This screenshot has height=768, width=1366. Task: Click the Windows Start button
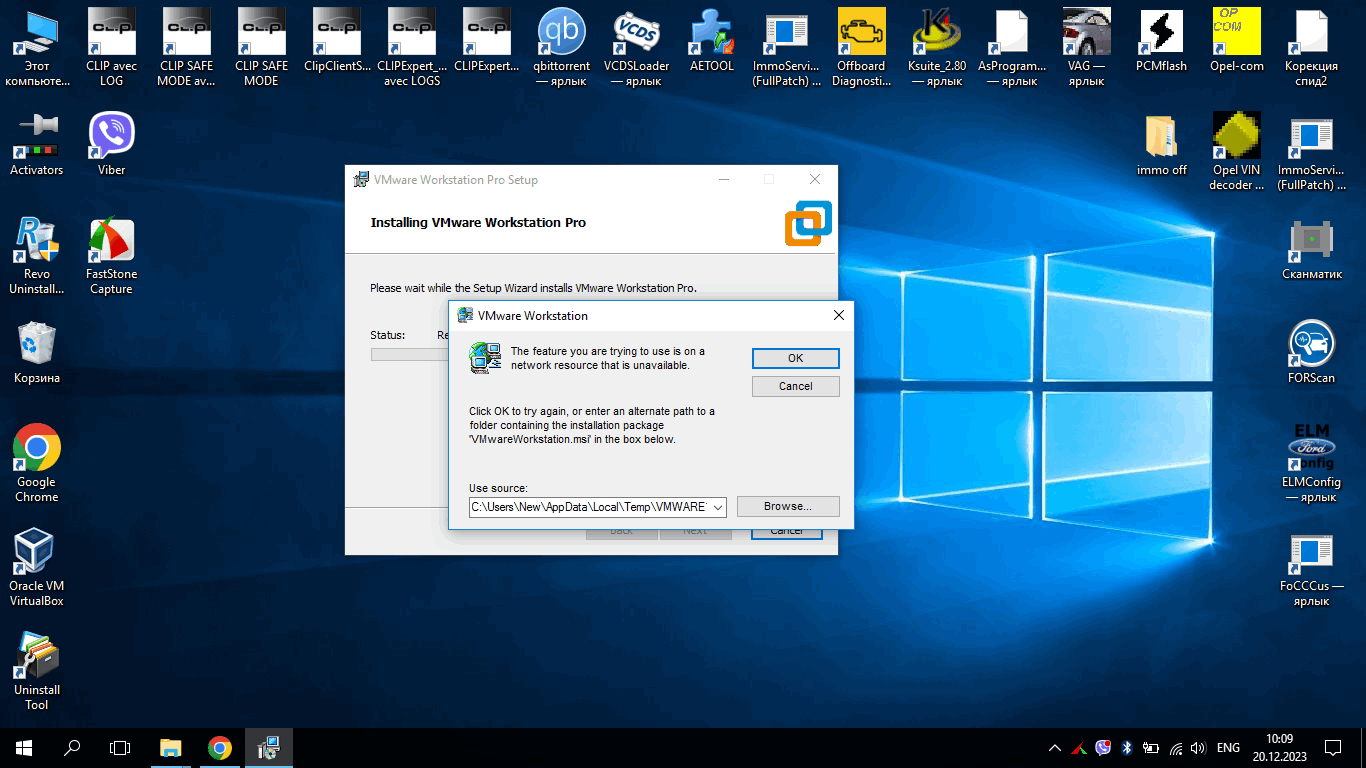point(22,747)
